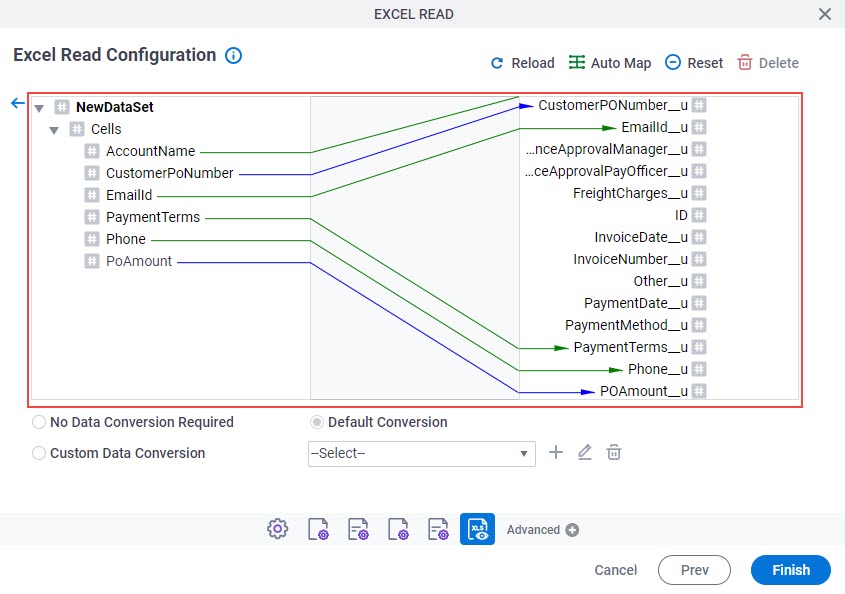This screenshot has width=845, height=594.
Task: Click the PaymentDate__u target icon
Action: (x=699, y=303)
